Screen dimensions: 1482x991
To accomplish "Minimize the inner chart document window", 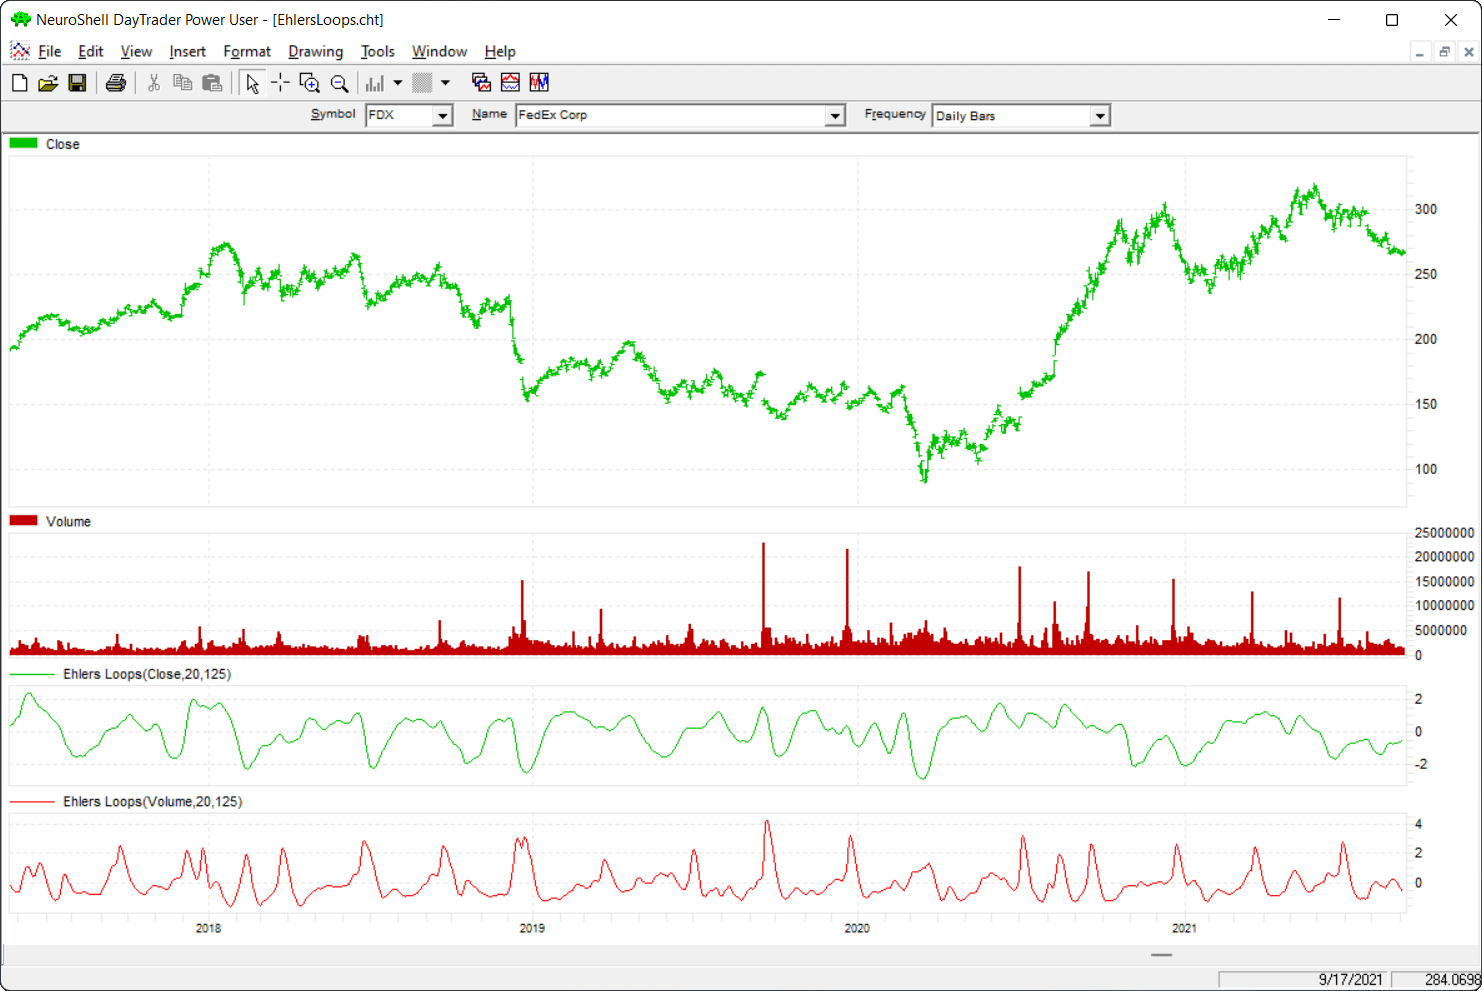I will [x=1420, y=52].
